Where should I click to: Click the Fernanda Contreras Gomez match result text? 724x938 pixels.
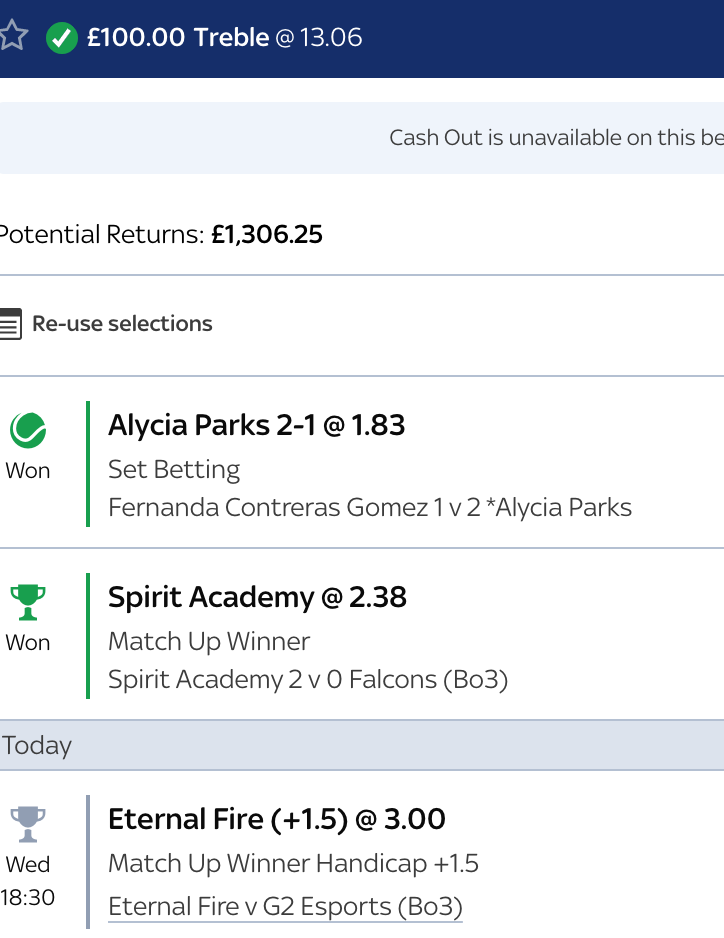[370, 508]
